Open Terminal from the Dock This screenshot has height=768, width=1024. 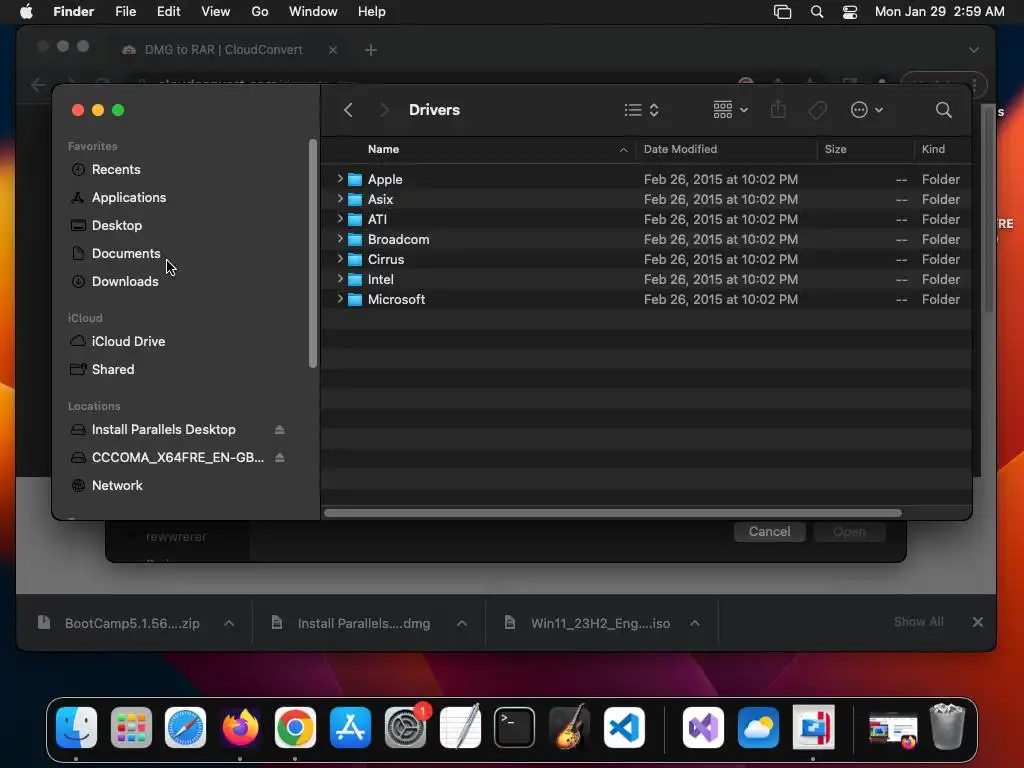(514, 727)
